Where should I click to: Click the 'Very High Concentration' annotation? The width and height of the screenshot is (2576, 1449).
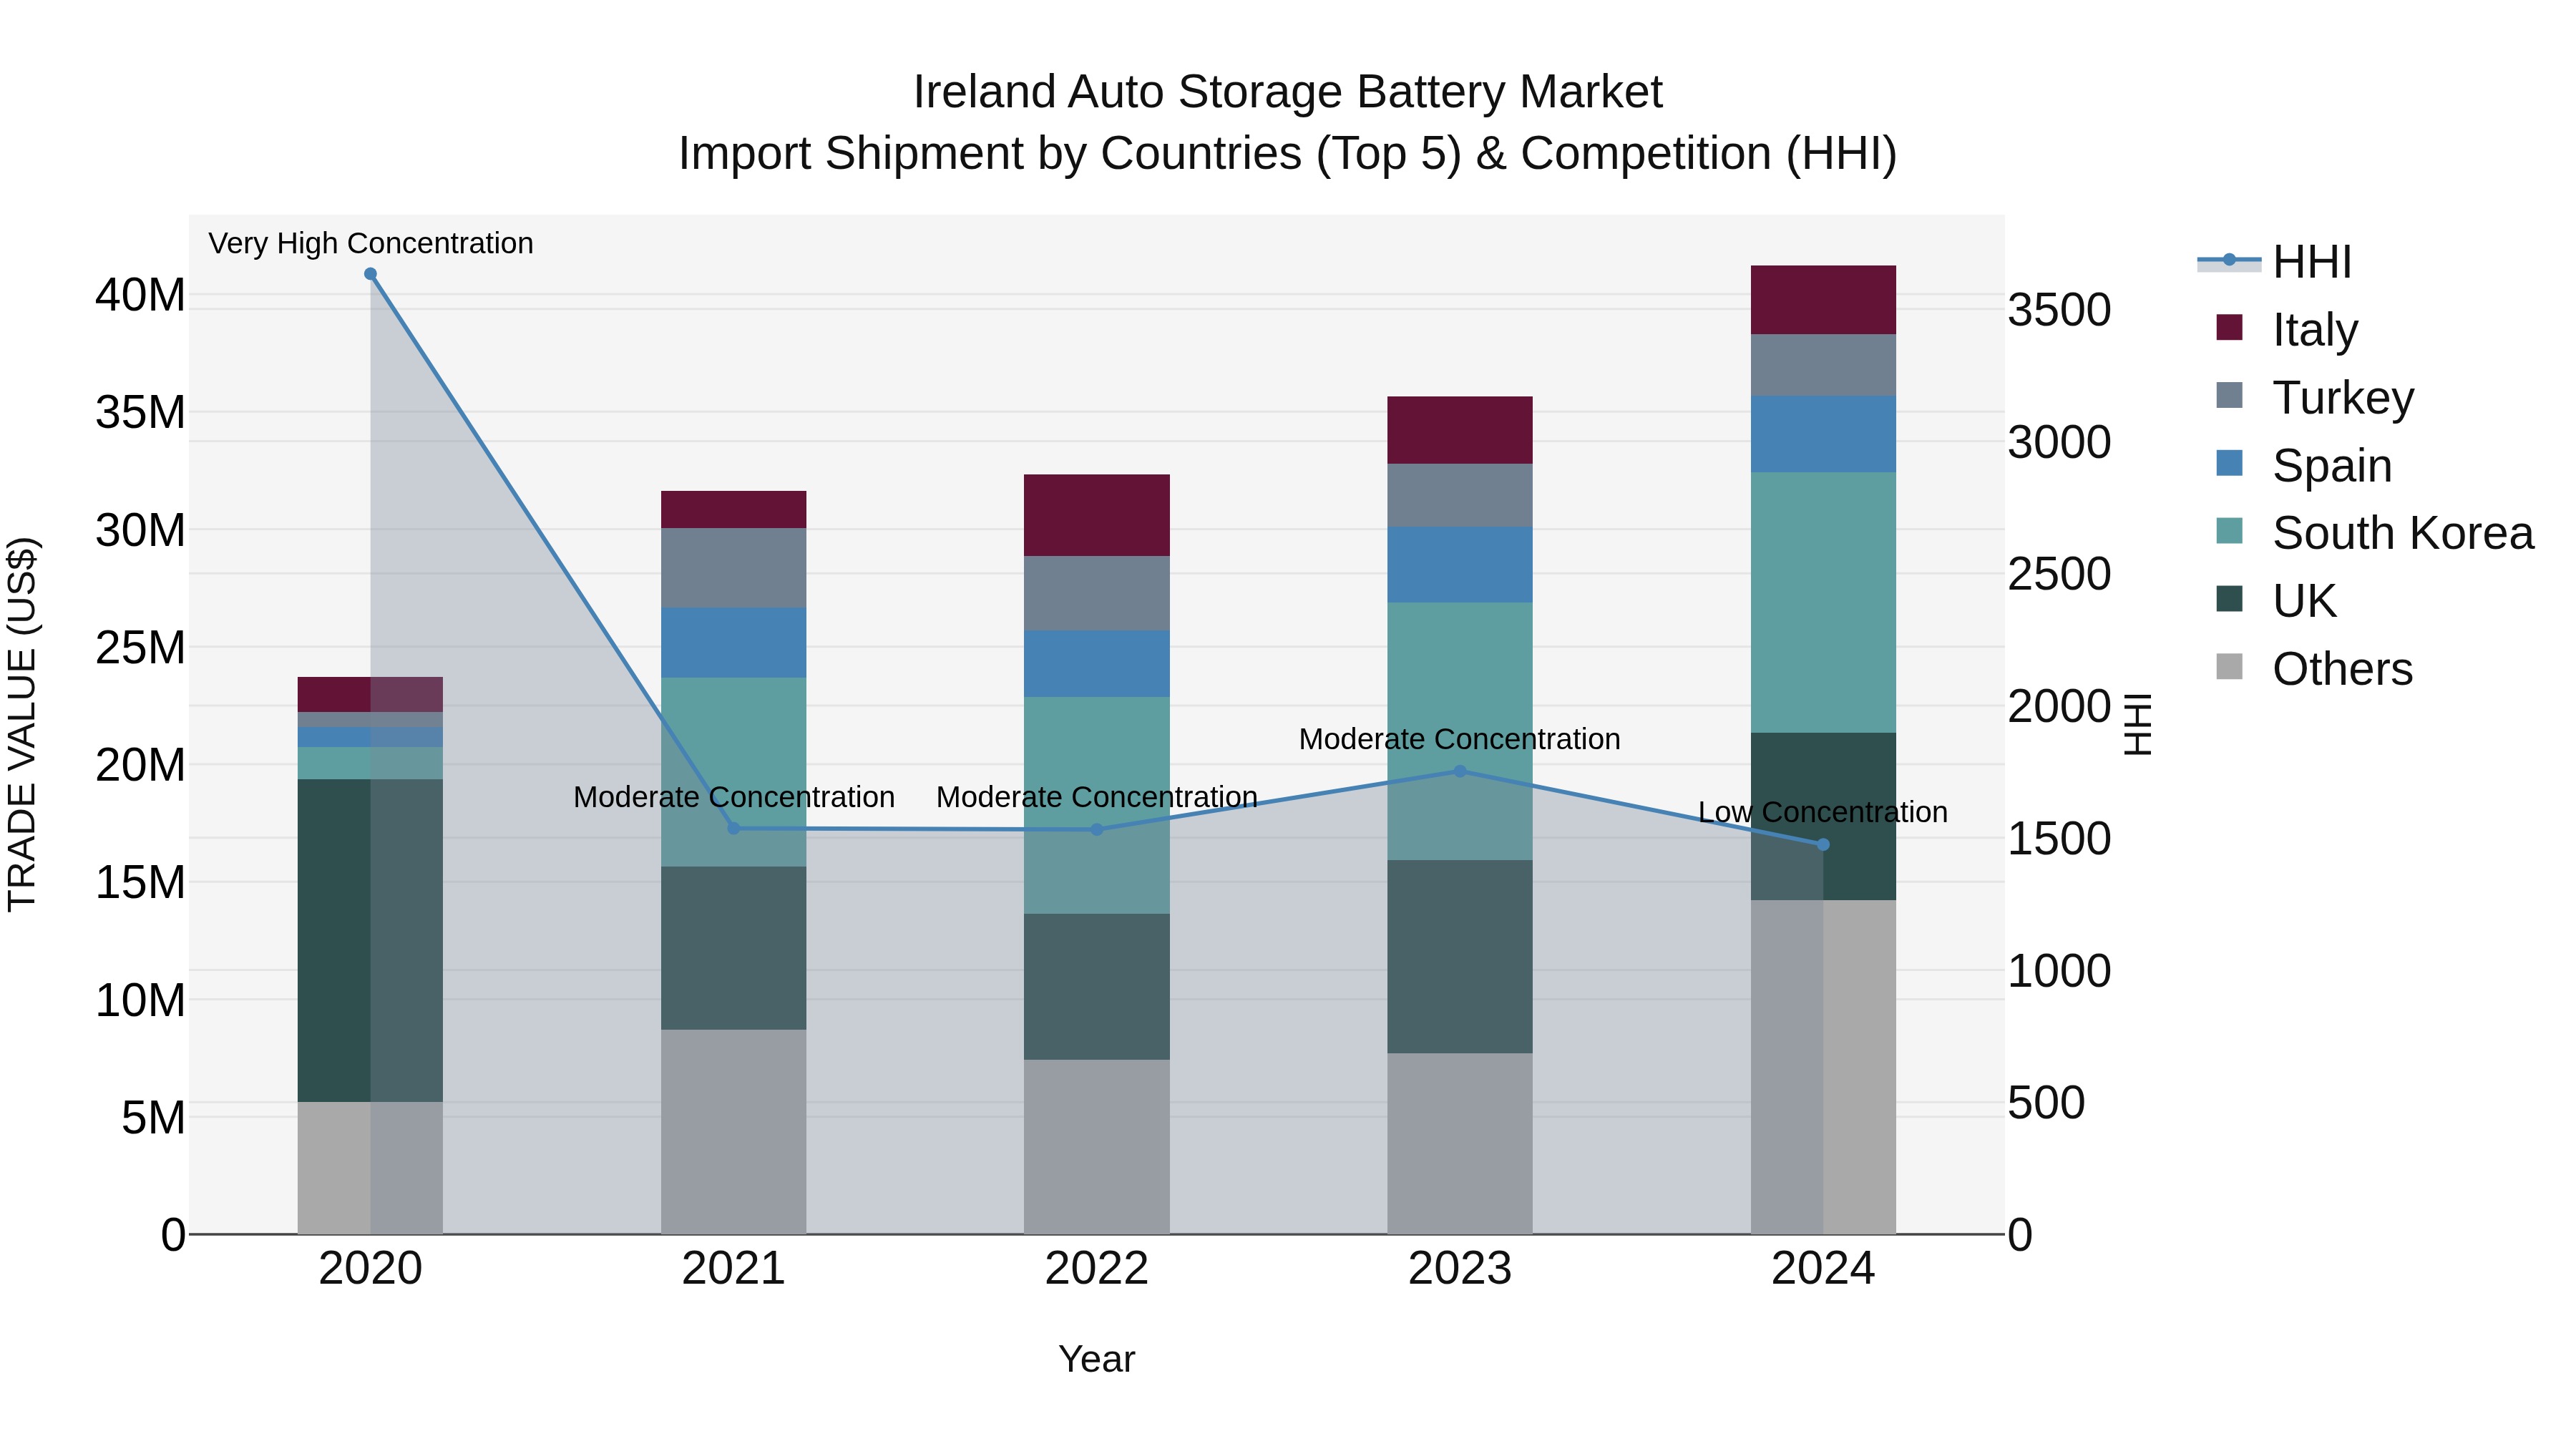370,243
